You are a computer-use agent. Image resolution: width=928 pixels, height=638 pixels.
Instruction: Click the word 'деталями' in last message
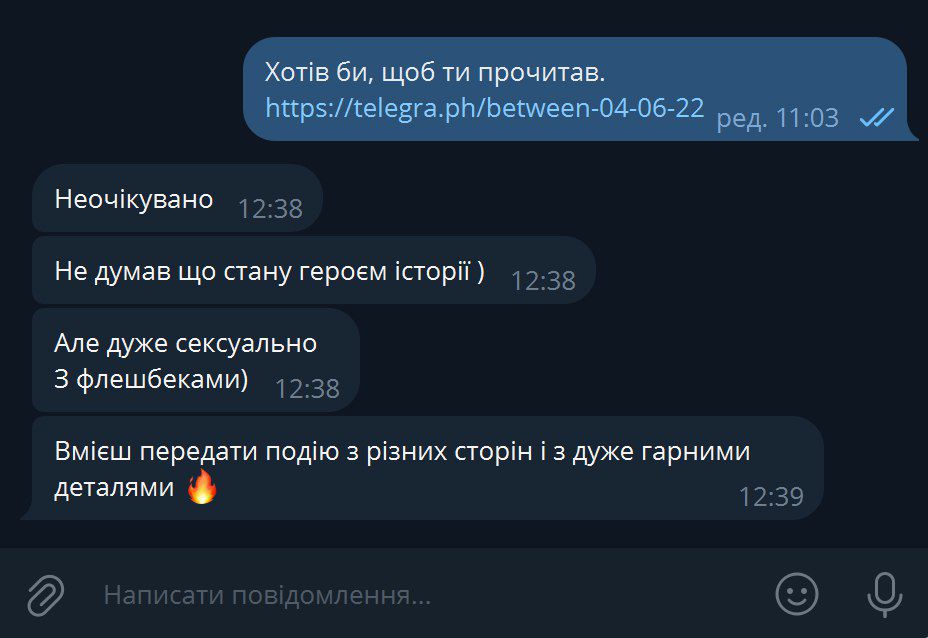coord(114,488)
